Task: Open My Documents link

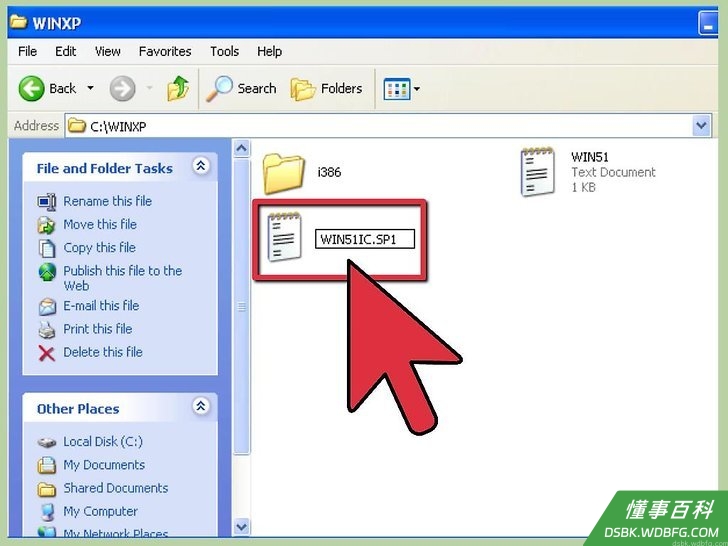Action: (104, 465)
